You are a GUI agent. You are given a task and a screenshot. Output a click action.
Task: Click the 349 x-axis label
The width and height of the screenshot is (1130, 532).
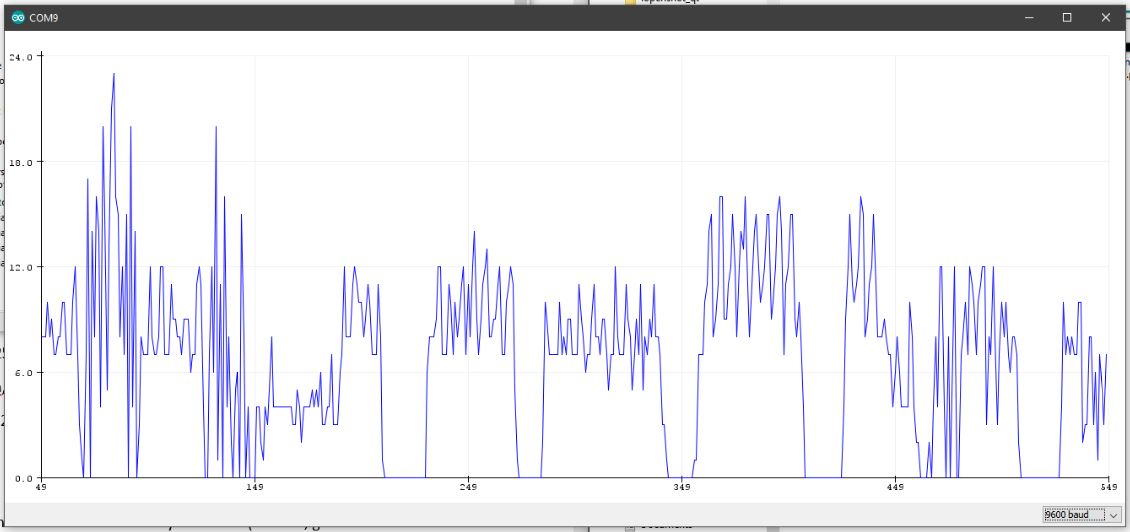[682, 487]
